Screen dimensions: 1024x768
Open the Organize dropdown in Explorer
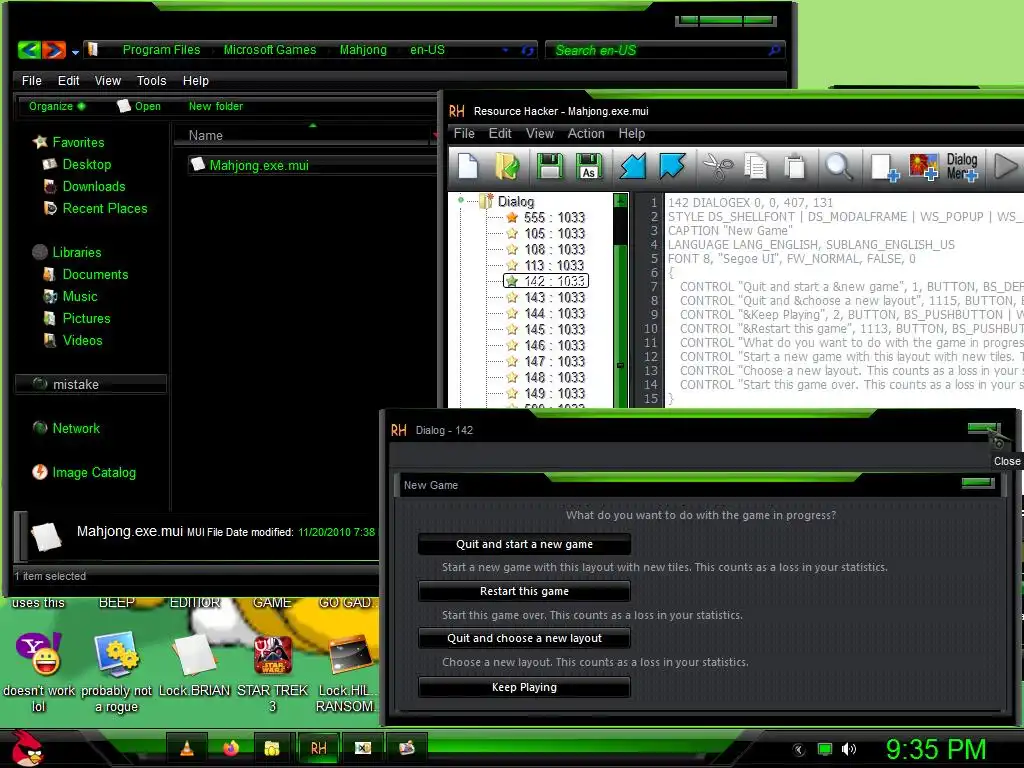(56, 106)
